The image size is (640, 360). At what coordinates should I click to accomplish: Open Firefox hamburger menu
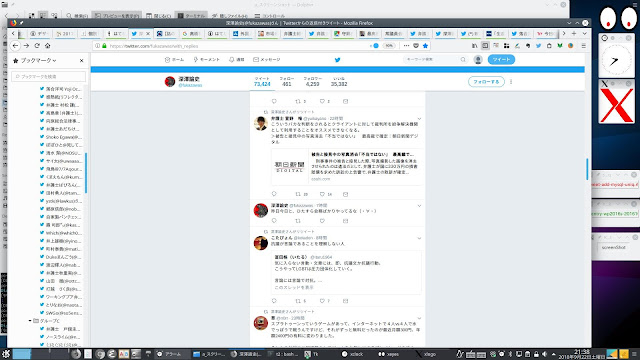584,46
